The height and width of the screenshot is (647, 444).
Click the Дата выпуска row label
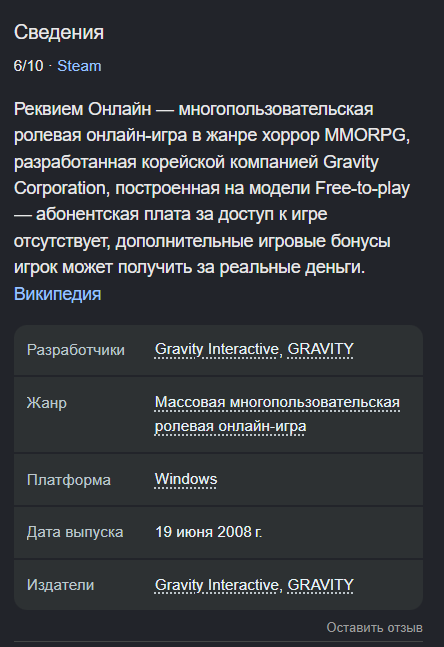[x=75, y=532]
